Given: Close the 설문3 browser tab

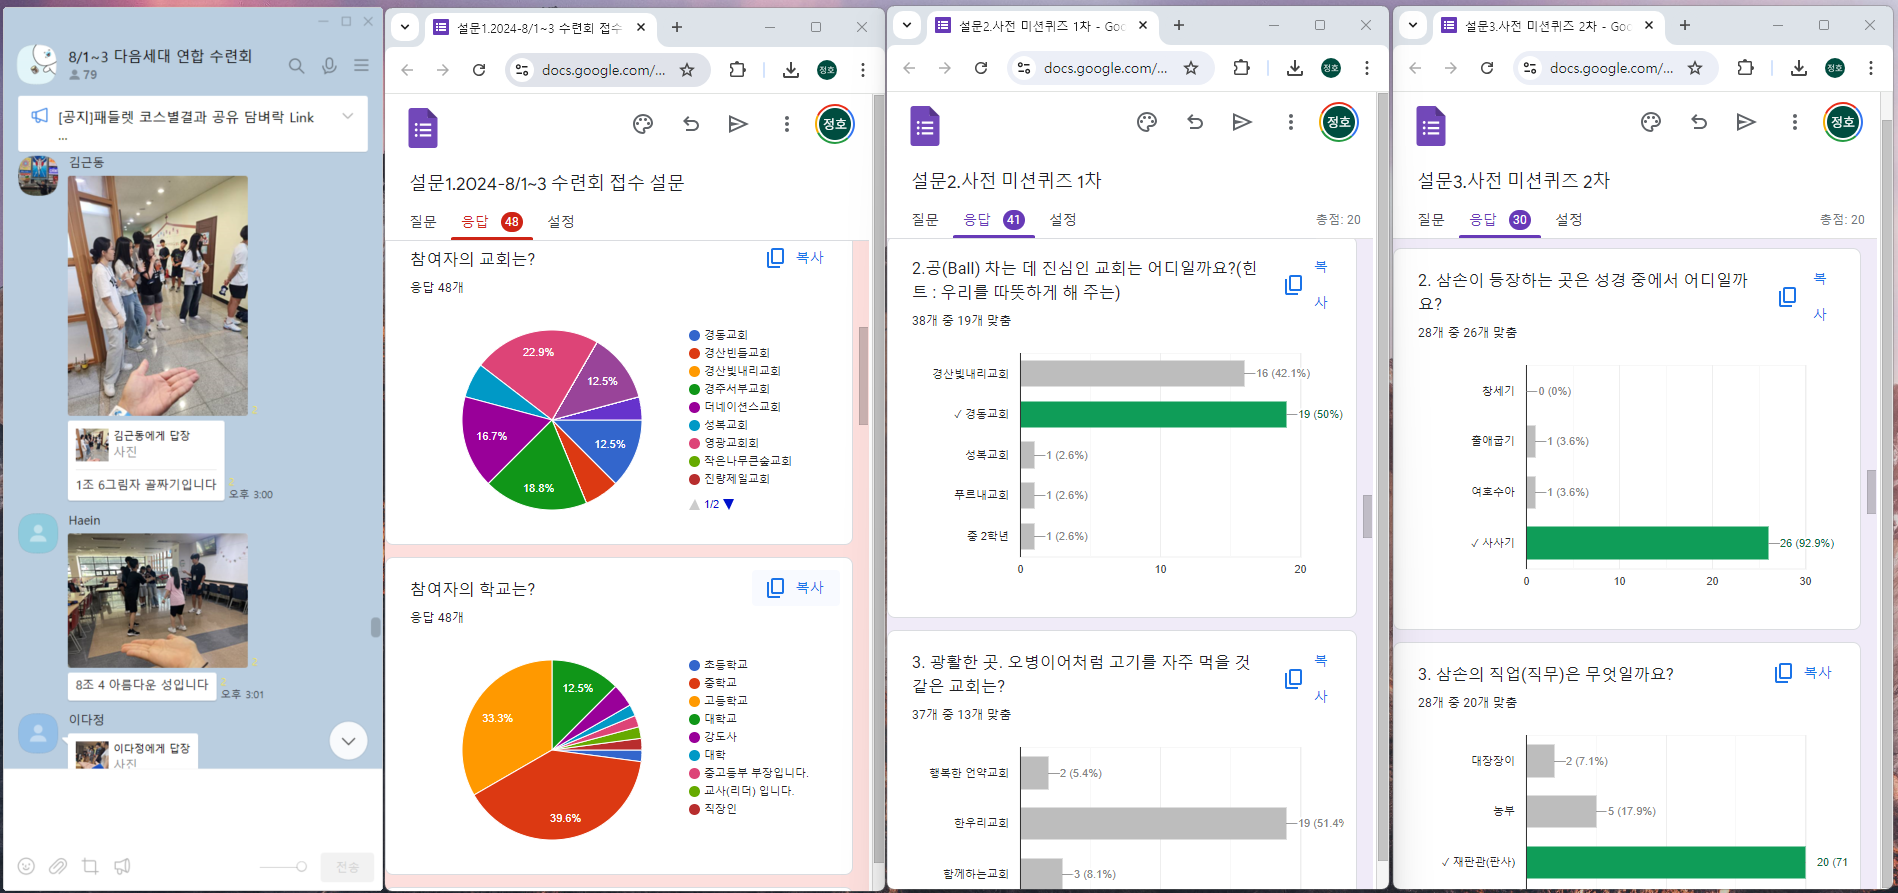Looking at the screenshot, I should pyautogui.click(x=1649, y=26).
